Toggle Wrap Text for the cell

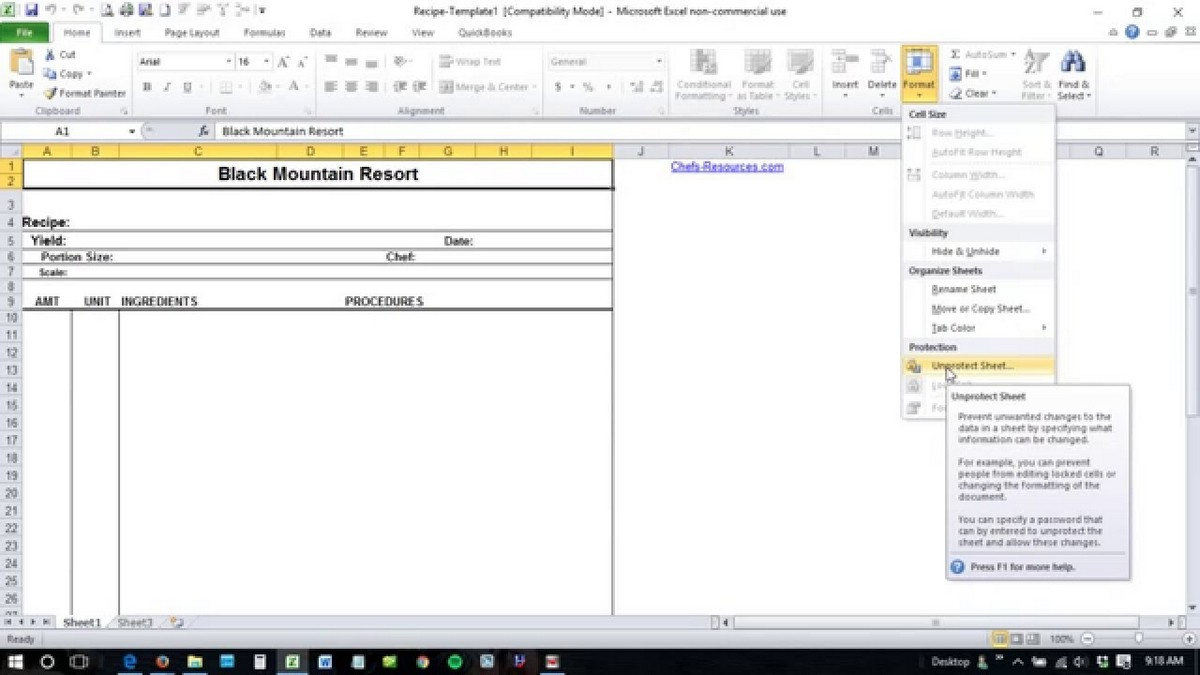[470, 62]
